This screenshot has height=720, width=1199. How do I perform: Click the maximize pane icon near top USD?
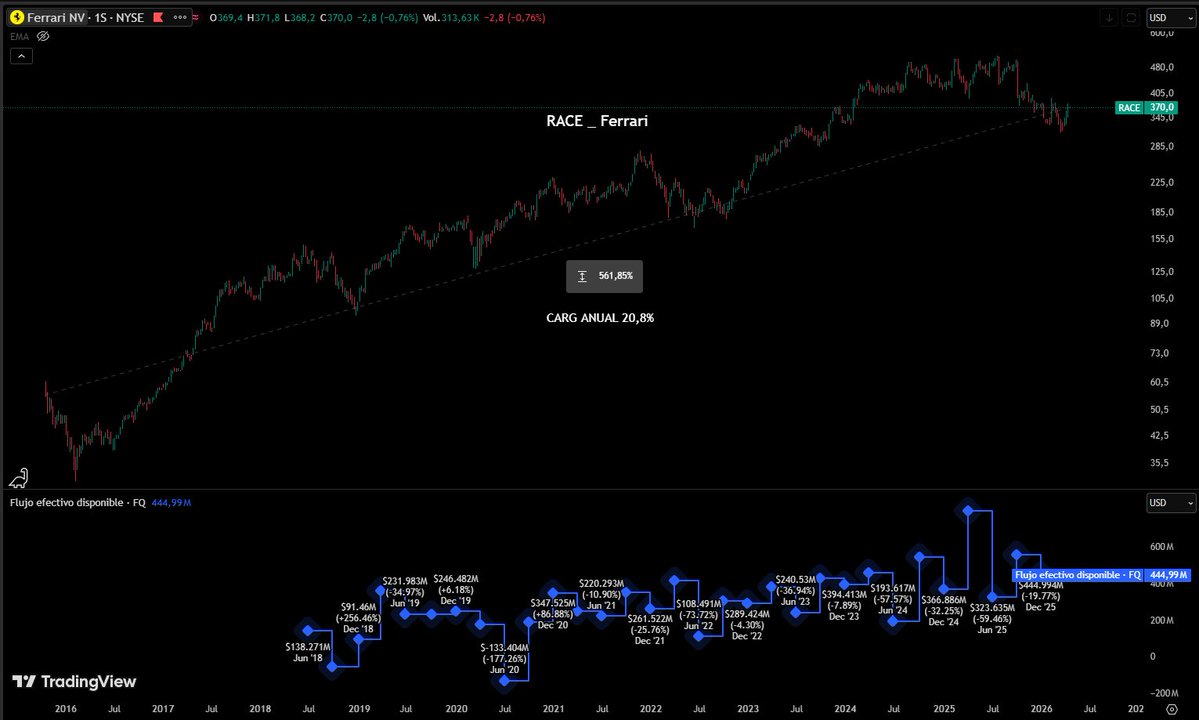(1131, 18)
